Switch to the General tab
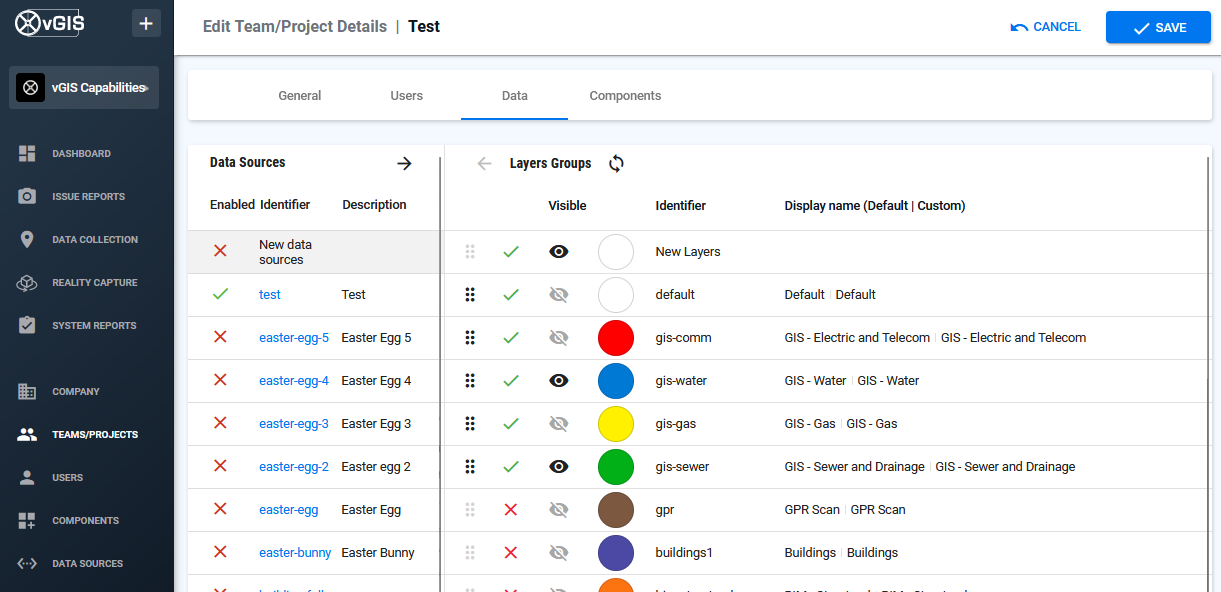The height and width of the screenshot is (592, 1221). 300,96
